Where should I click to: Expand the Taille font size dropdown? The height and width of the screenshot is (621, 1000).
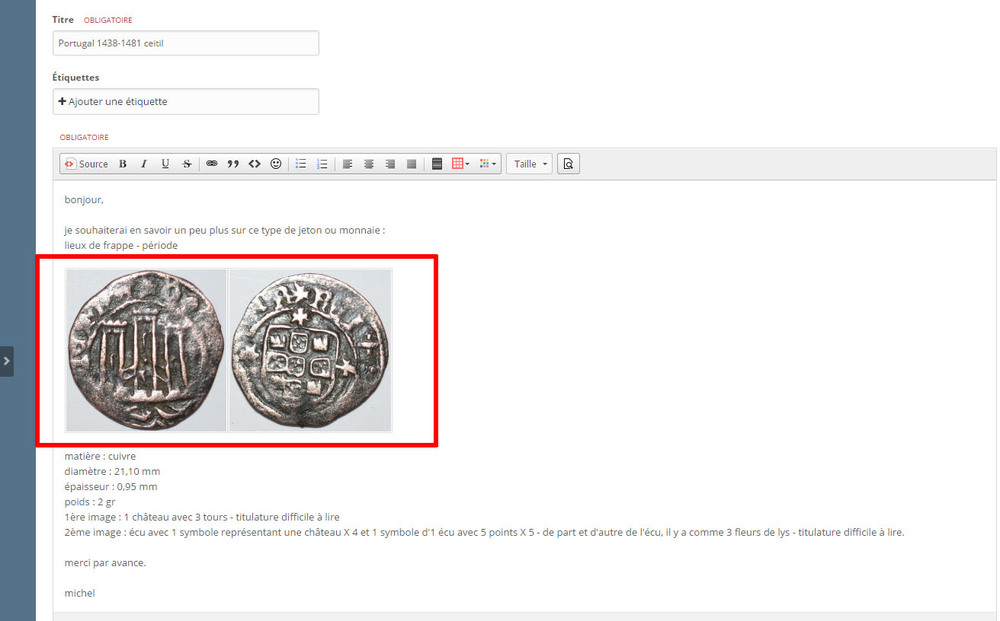point(531,164)
